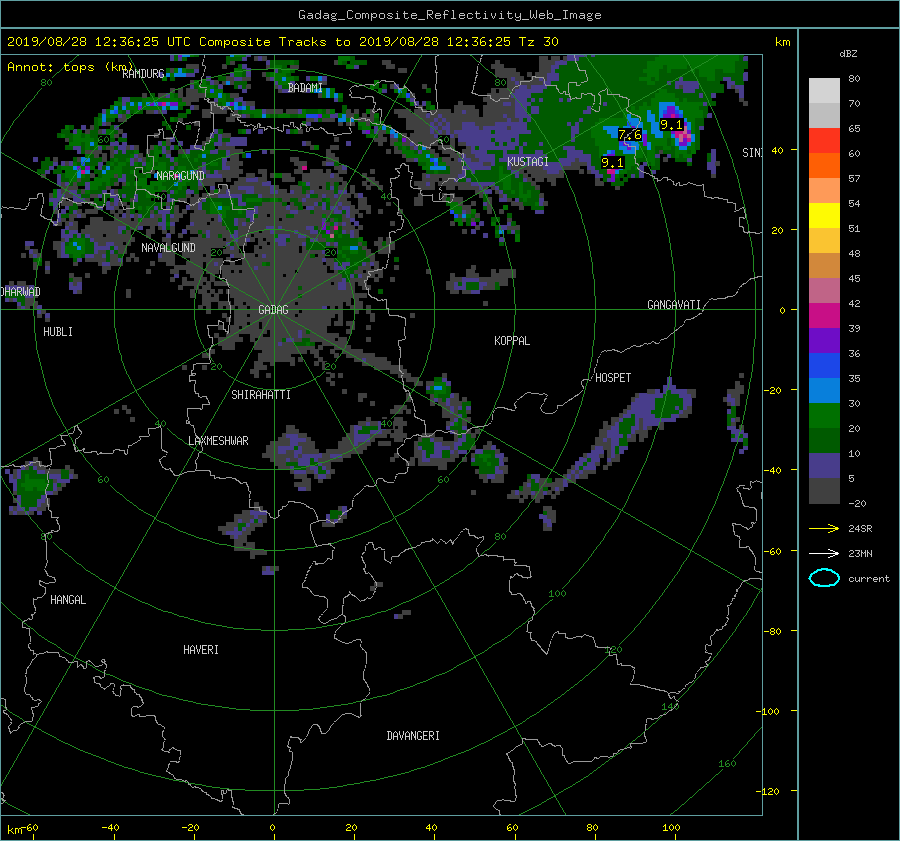Click the light gray 80 dBZ swatch
The height and width of the screenshot is (841, 900).
click(824, 91)
